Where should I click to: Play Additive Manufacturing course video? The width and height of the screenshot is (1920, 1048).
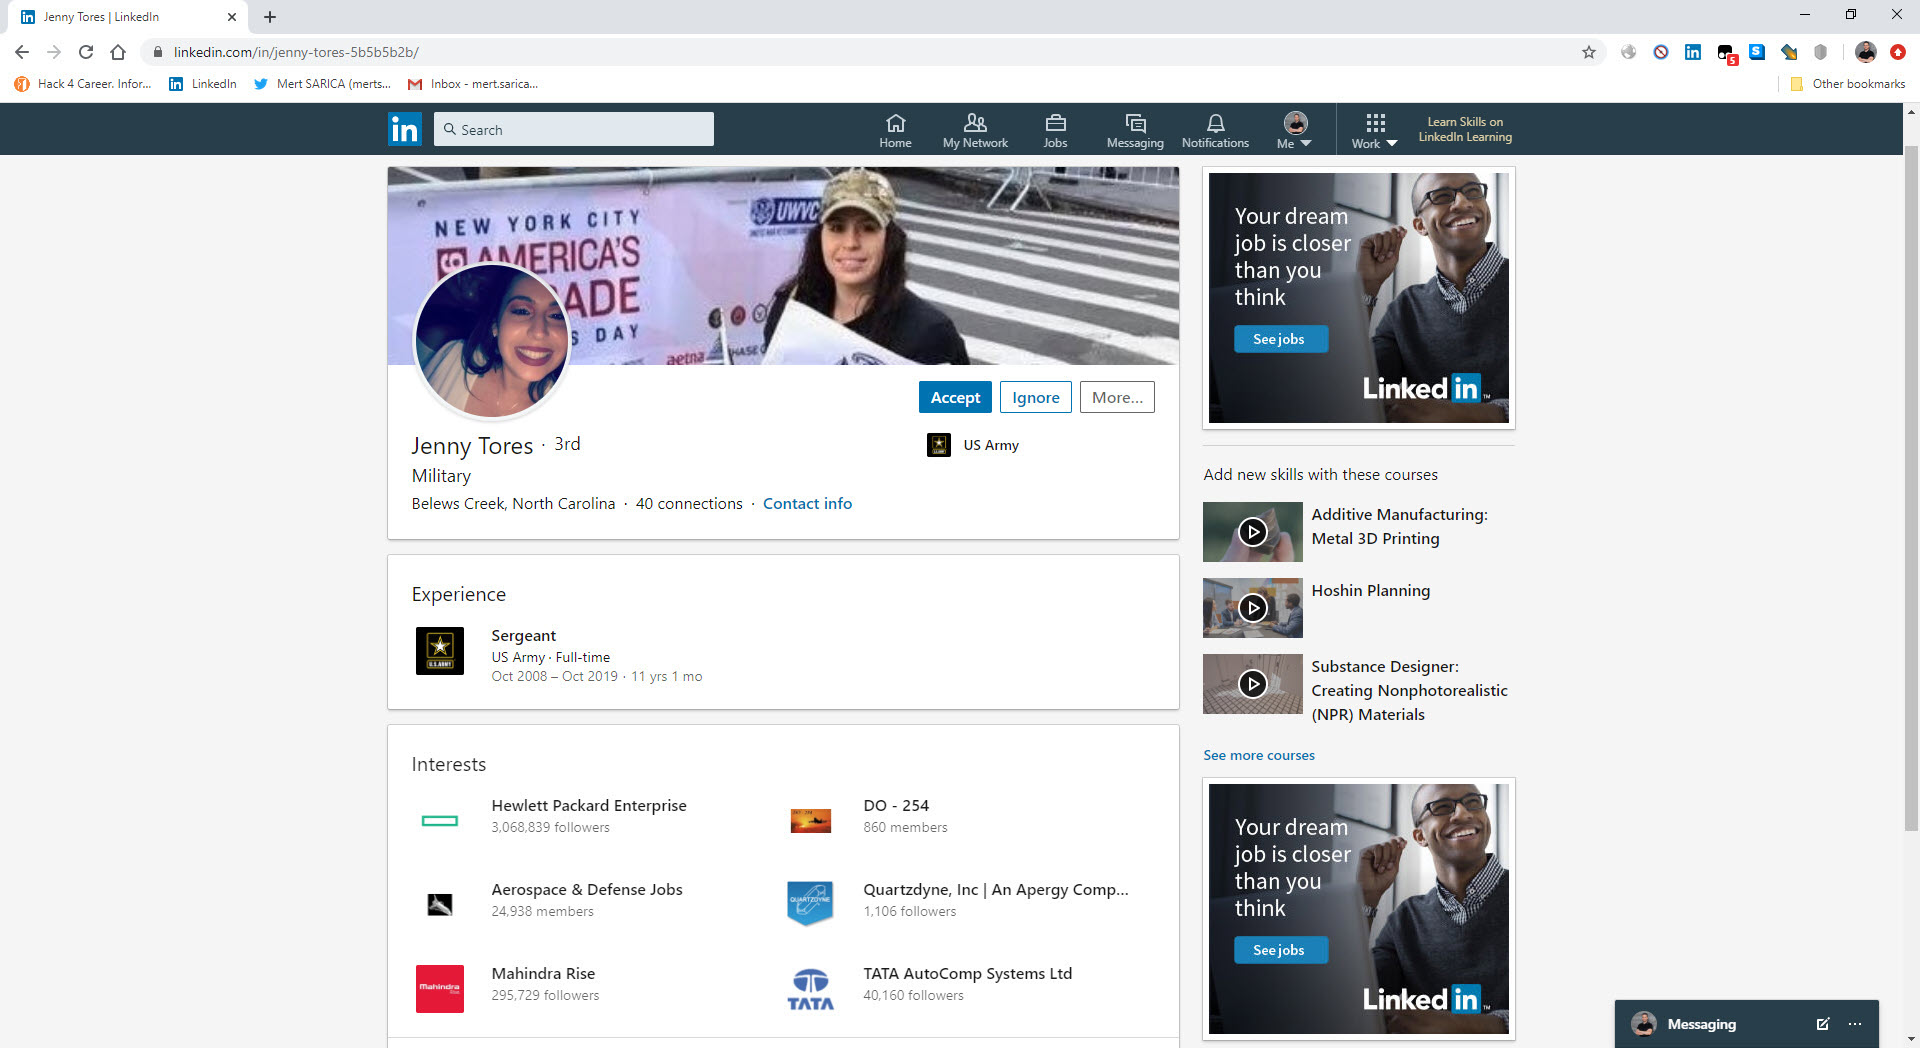tap(1252, 532)
